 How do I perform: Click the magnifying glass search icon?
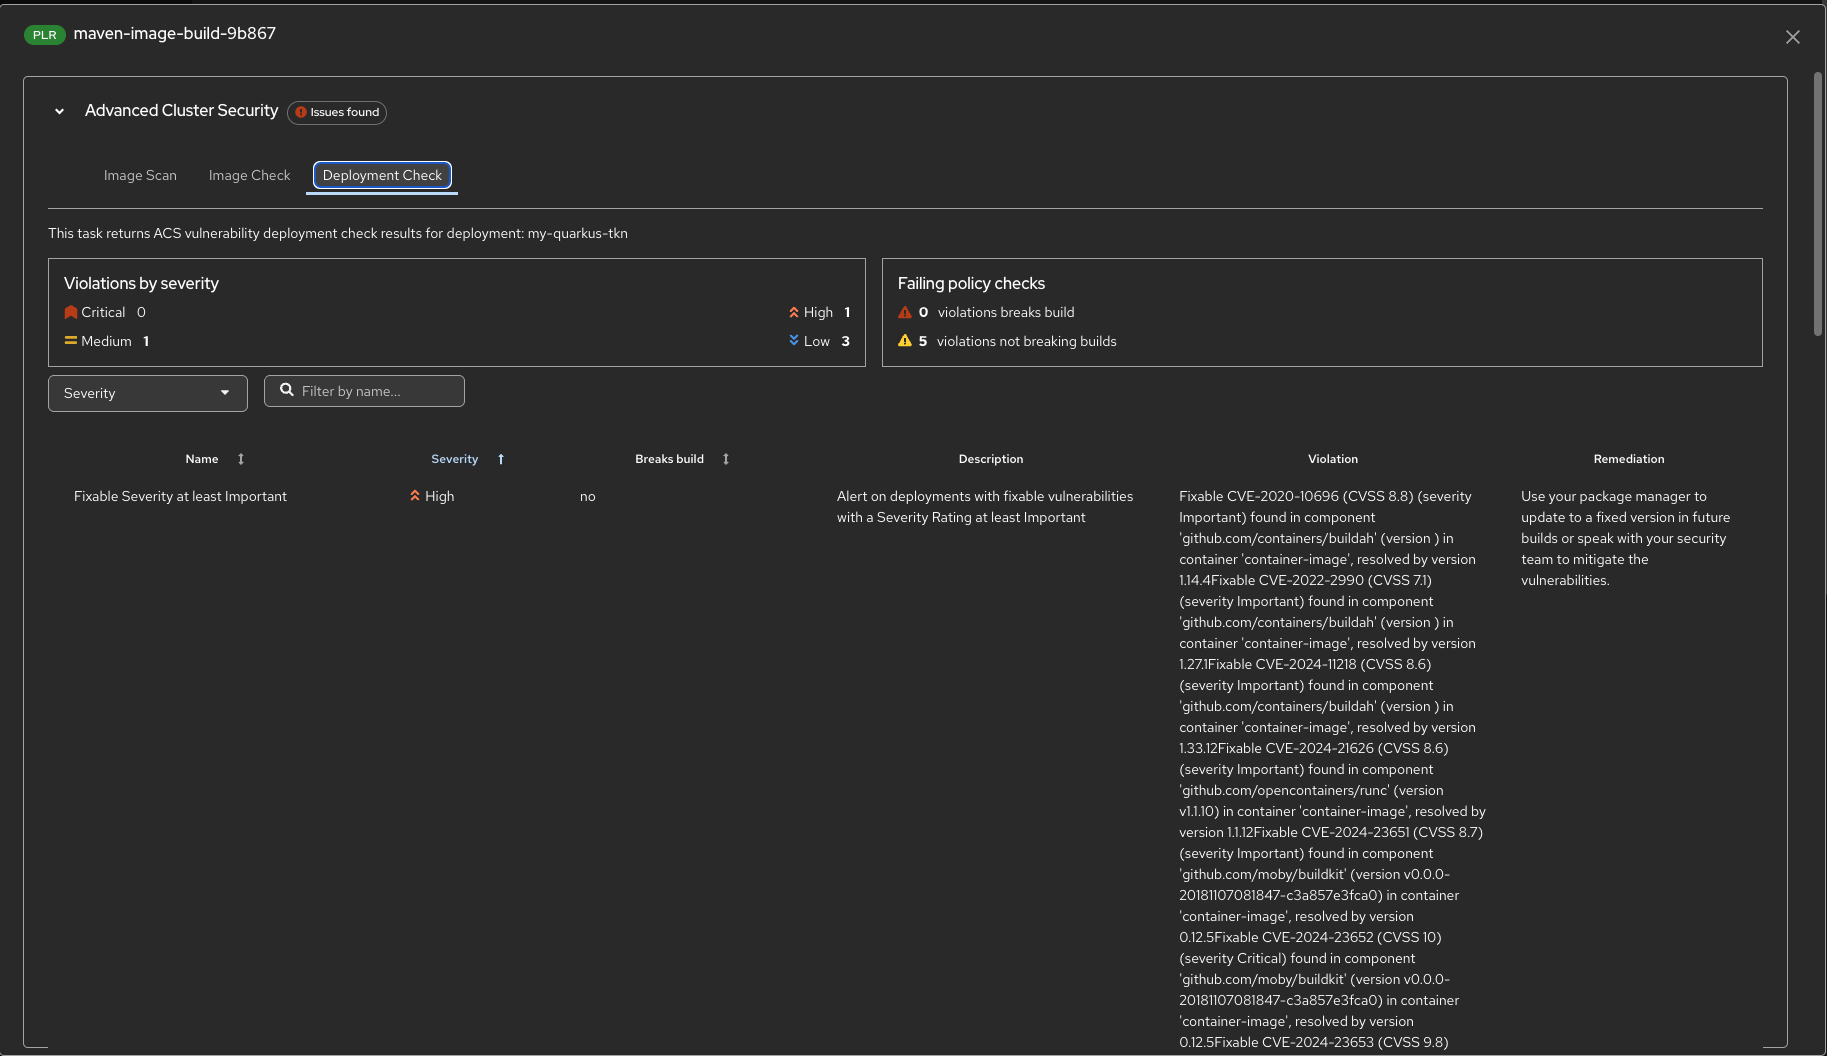coord(287,391)
